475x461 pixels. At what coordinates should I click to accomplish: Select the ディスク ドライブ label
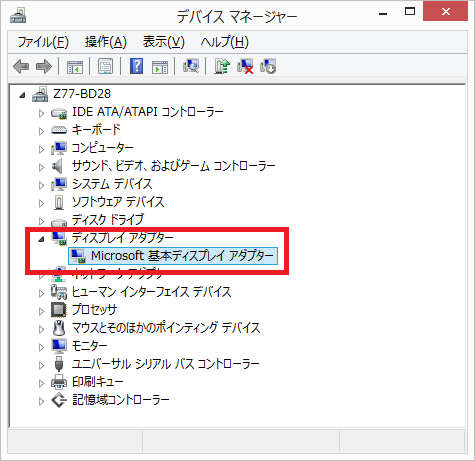108,220
